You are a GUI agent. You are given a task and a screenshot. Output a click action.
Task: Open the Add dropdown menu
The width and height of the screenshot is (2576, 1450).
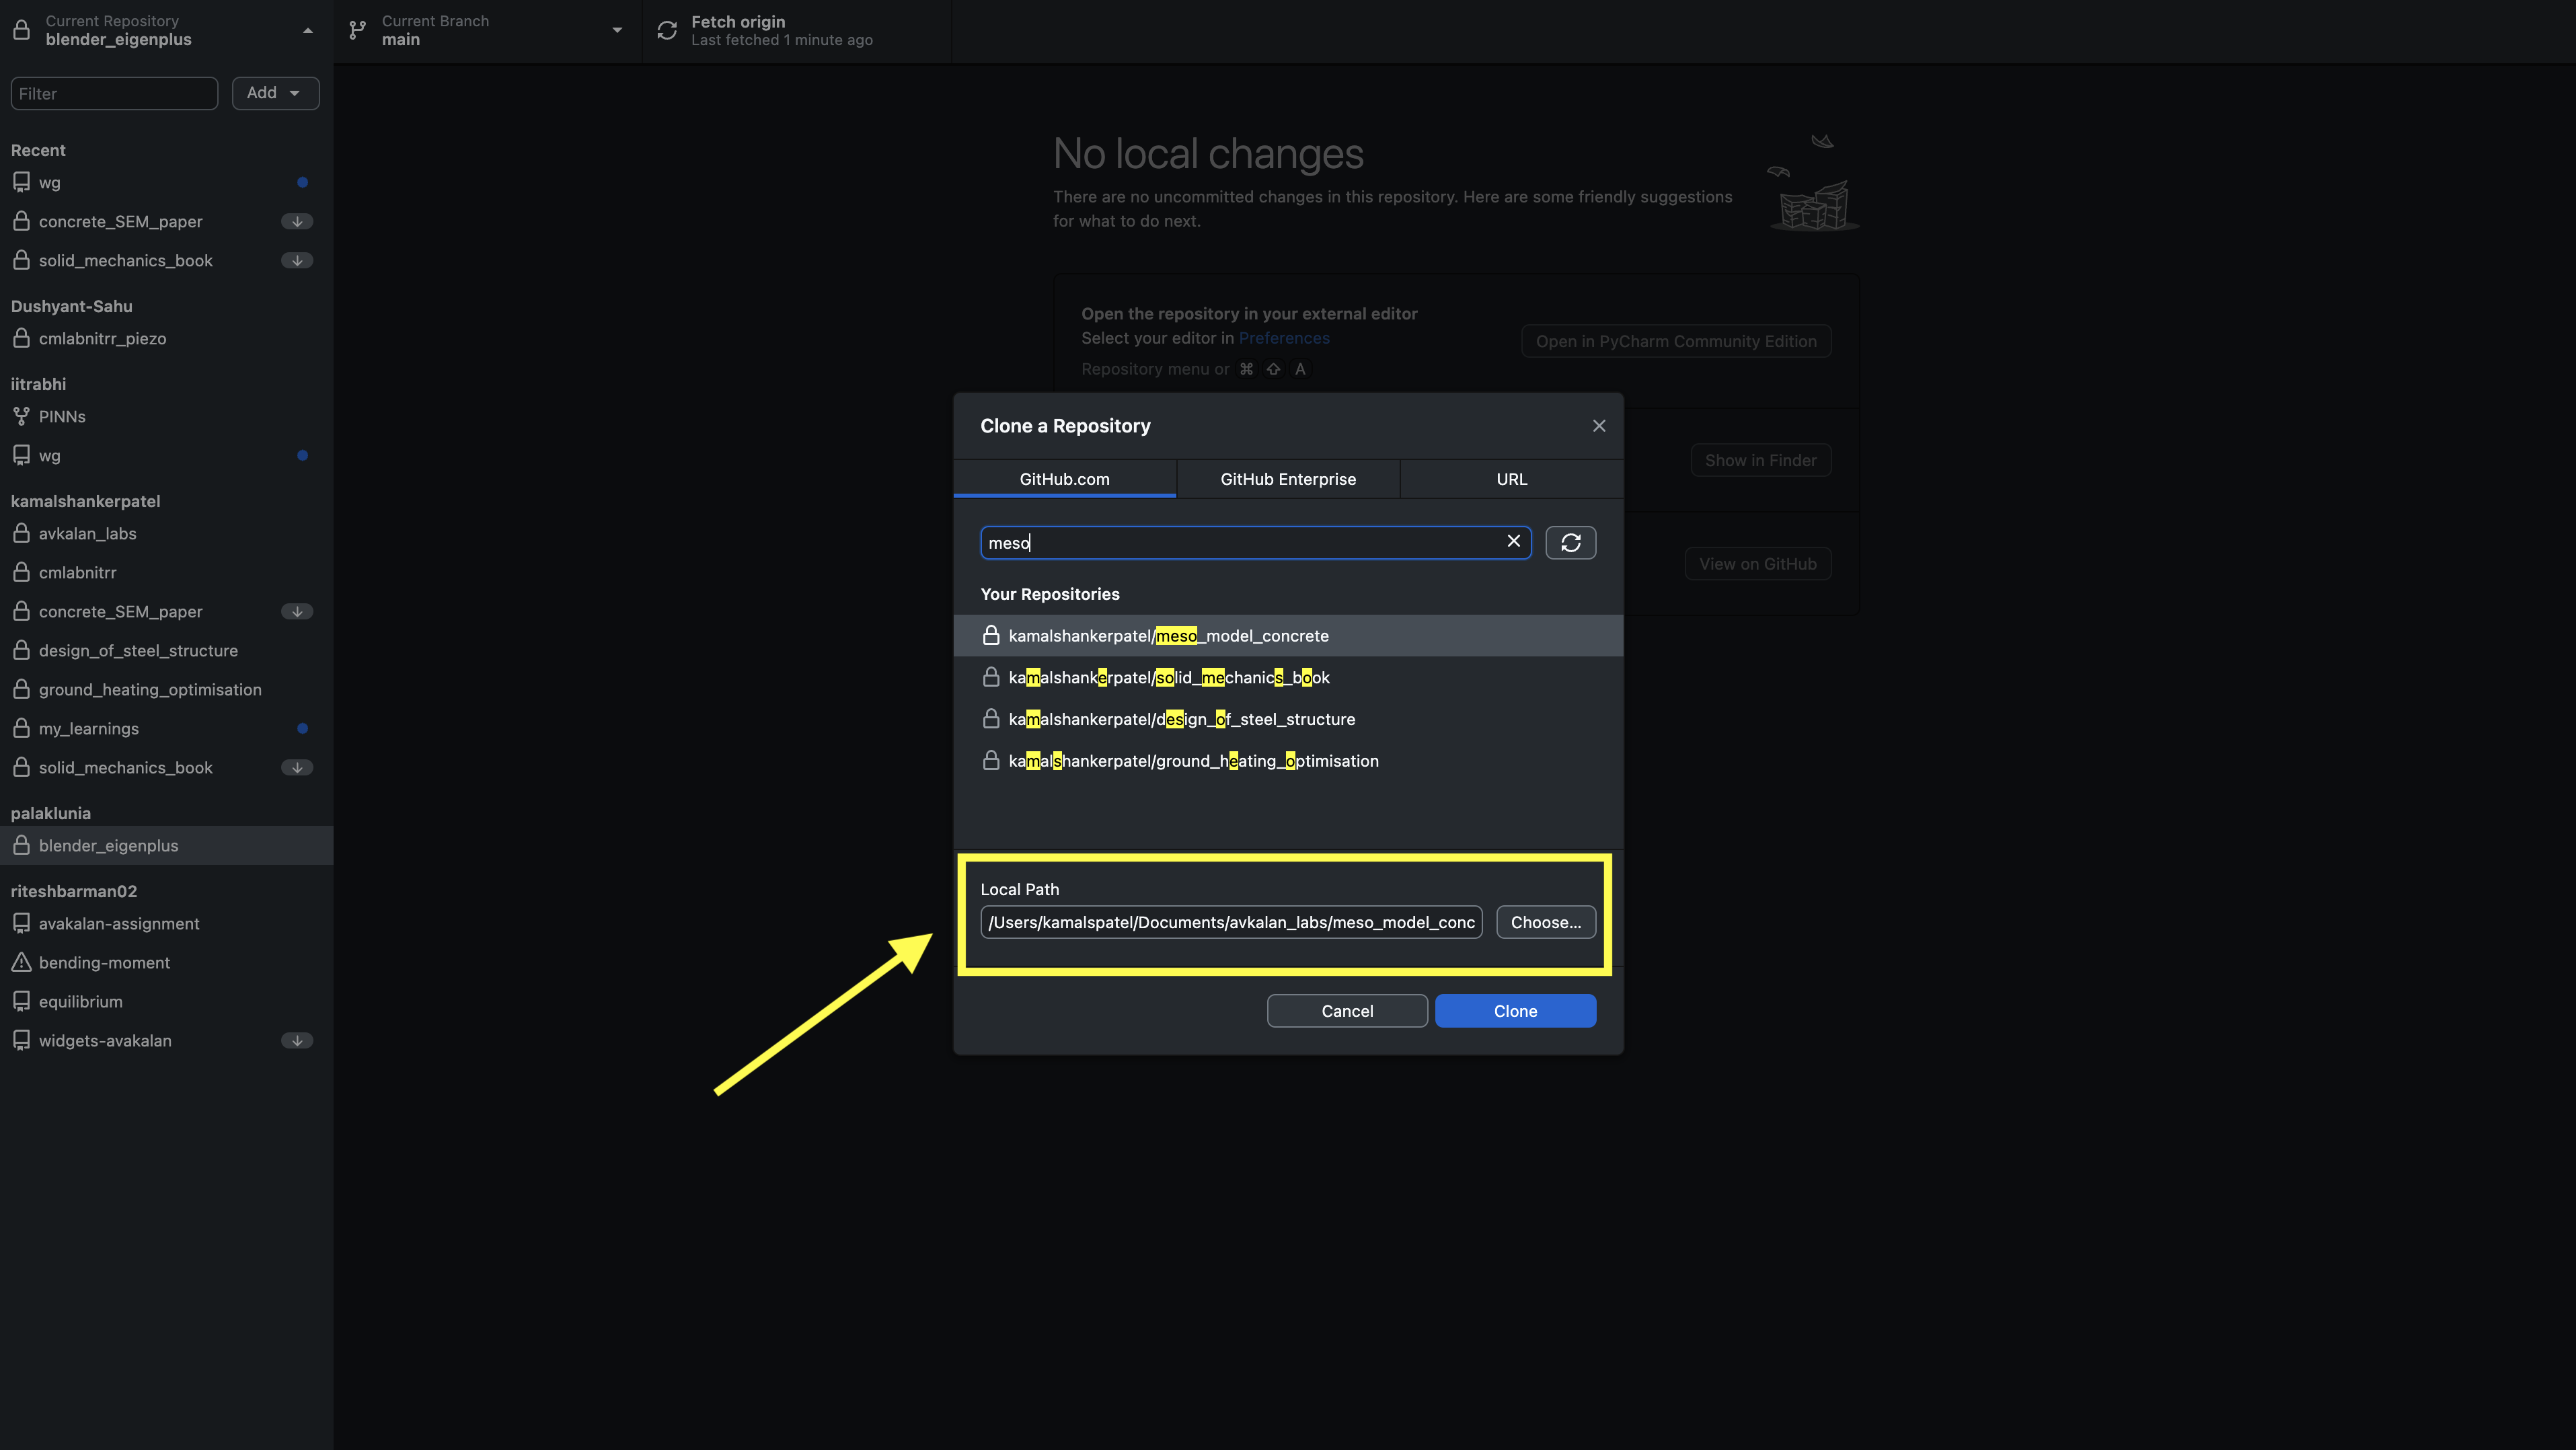(275, 93)
